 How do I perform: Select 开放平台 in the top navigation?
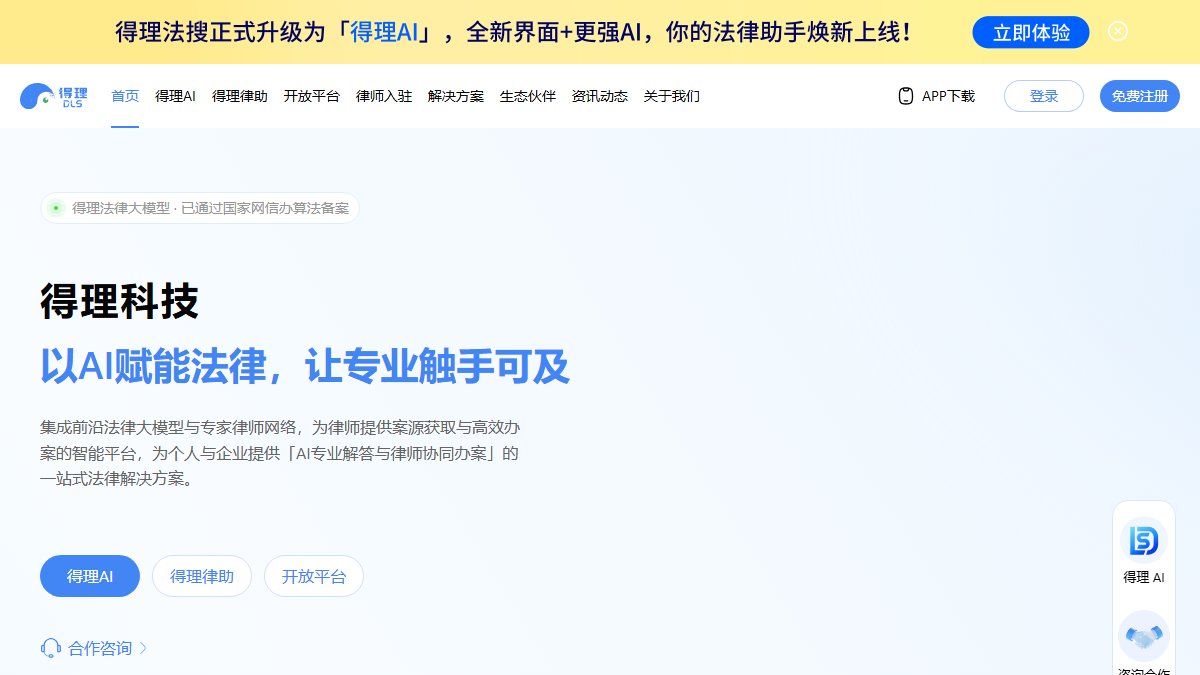312,96
